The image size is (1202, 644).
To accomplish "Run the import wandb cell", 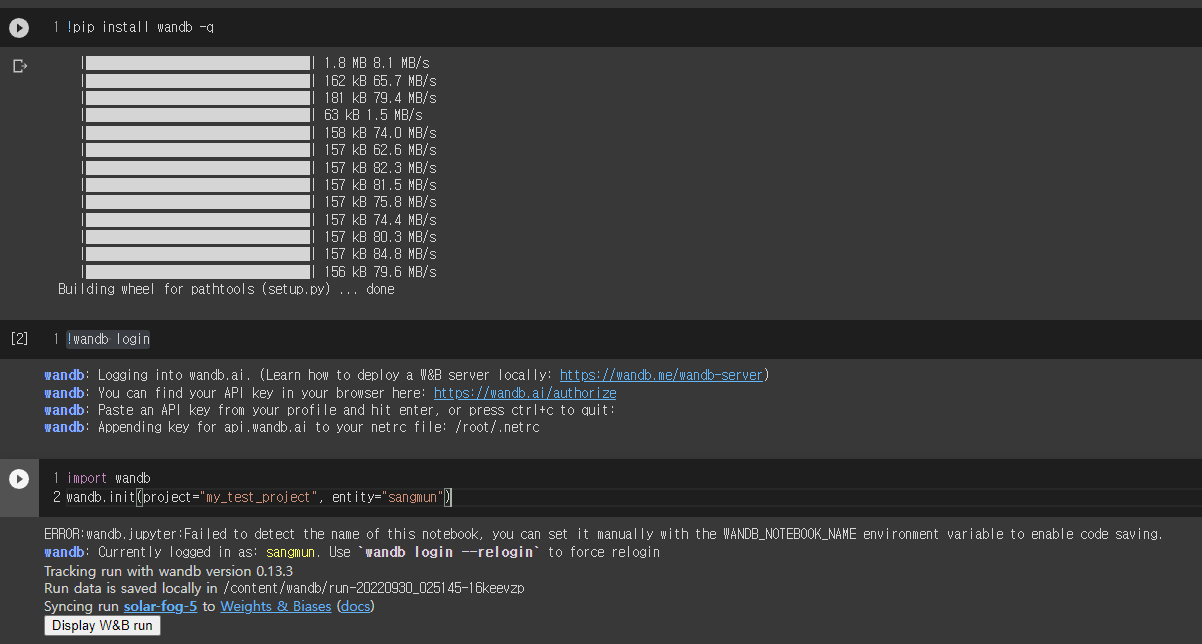I will point(19,479).
